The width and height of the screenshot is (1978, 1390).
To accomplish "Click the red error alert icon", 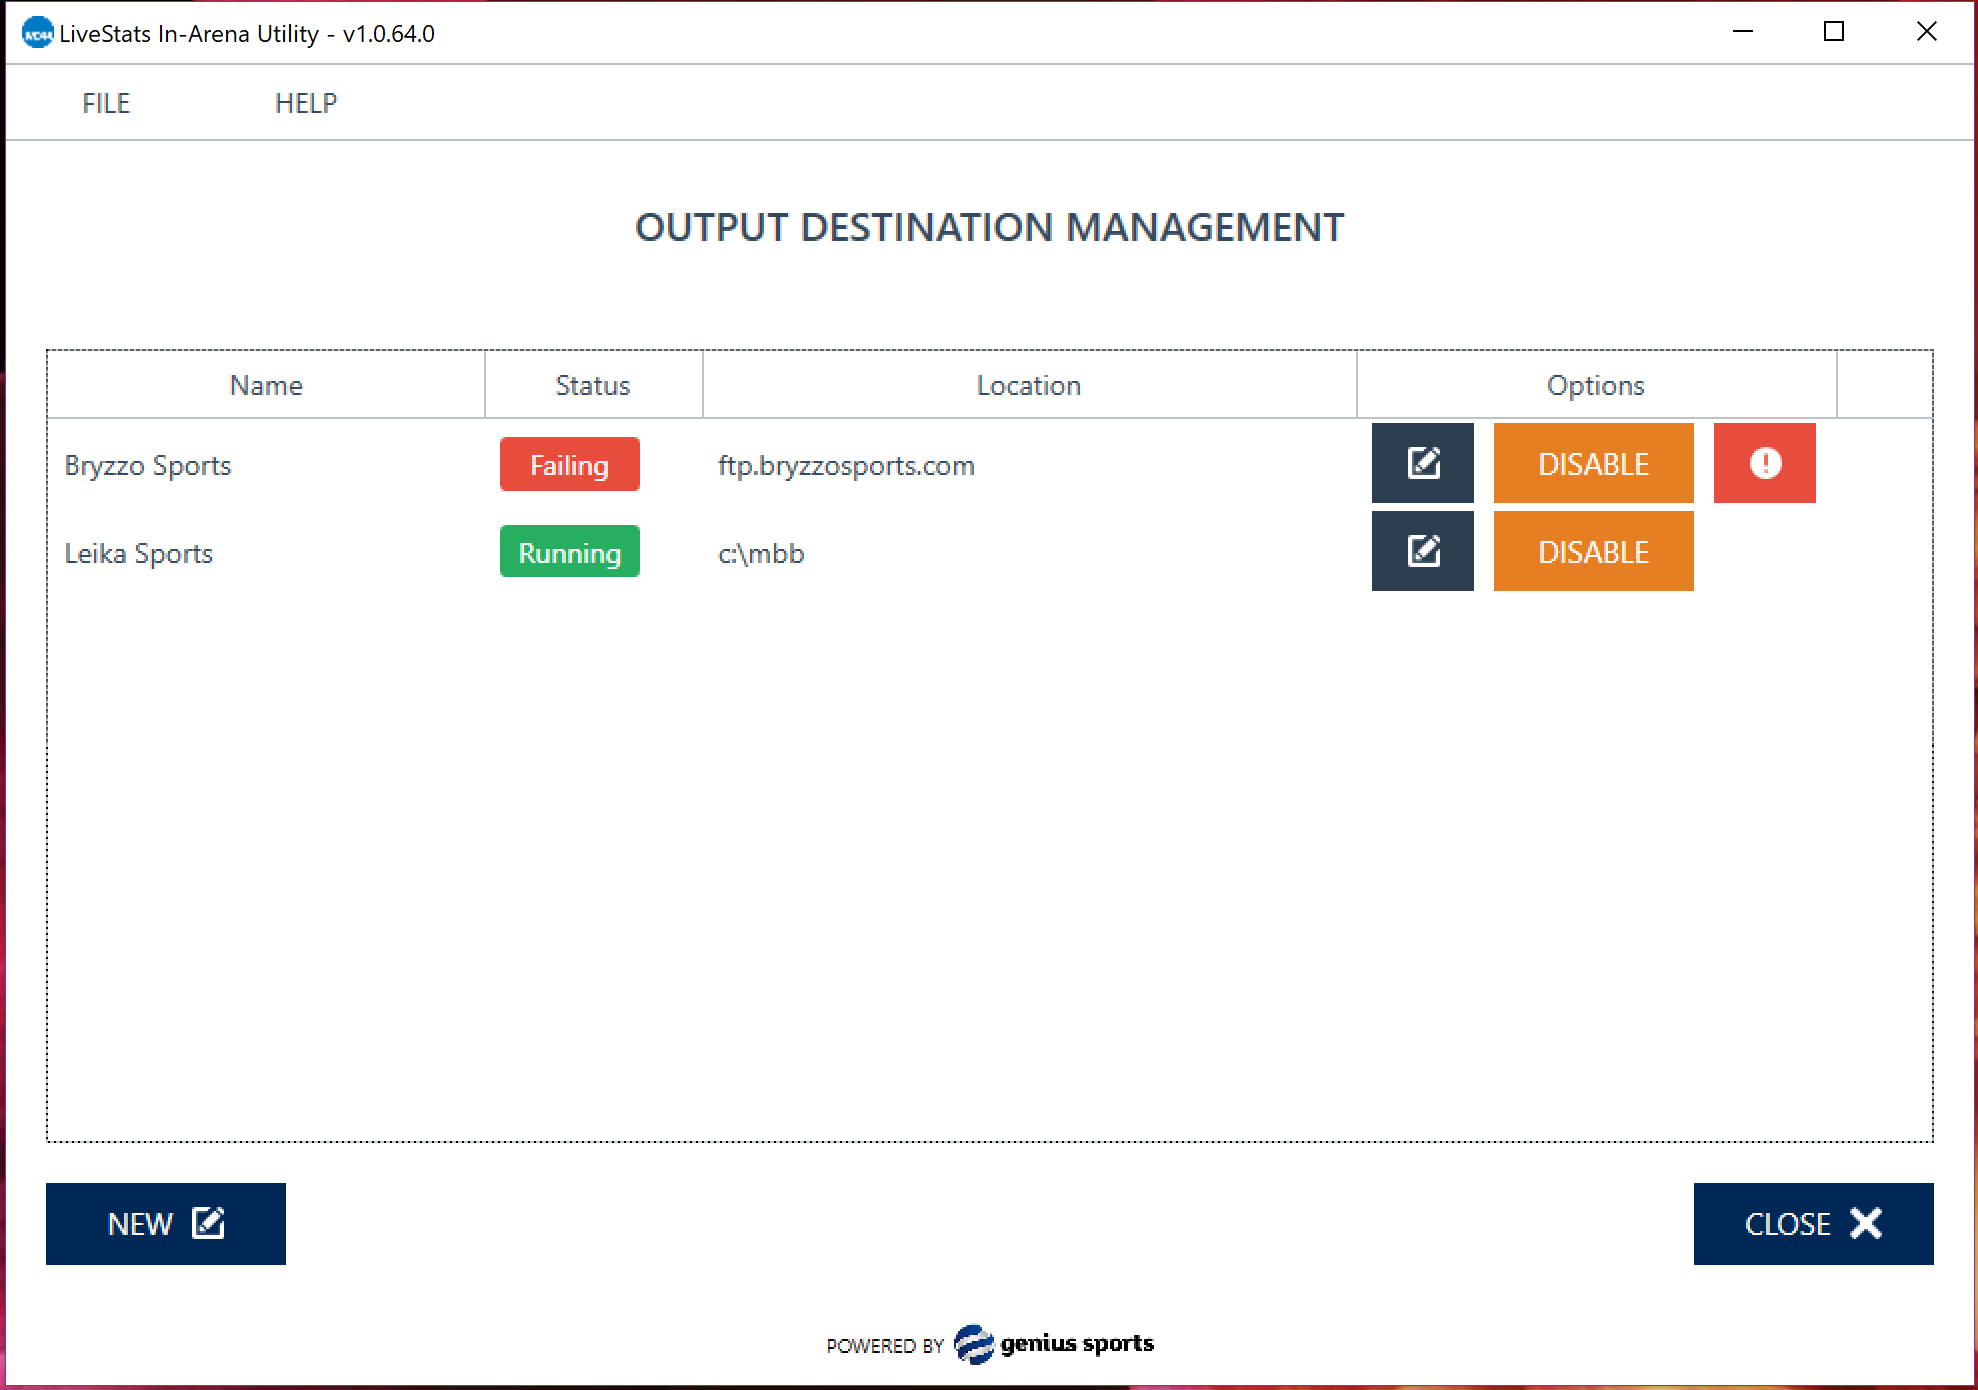I will (x=1764, y=463).
